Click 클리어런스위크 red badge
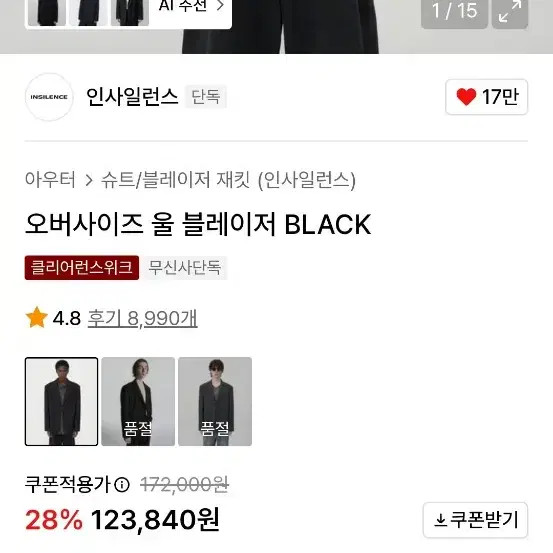 [82, 268]
